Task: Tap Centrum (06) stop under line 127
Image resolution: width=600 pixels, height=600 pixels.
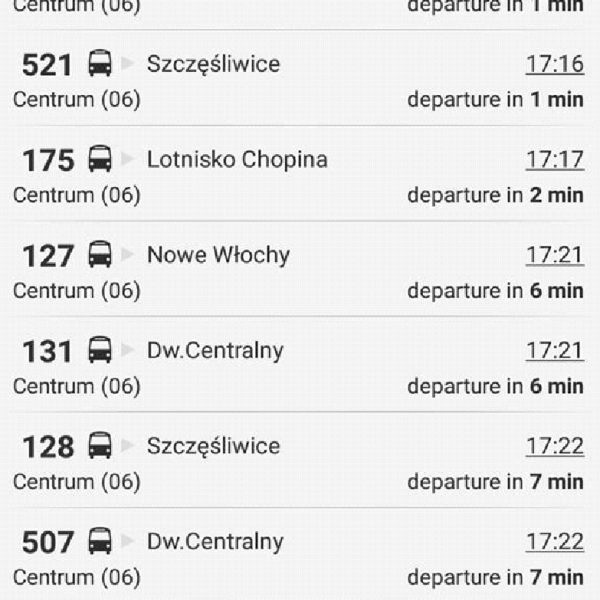Action: pos(76,291)
